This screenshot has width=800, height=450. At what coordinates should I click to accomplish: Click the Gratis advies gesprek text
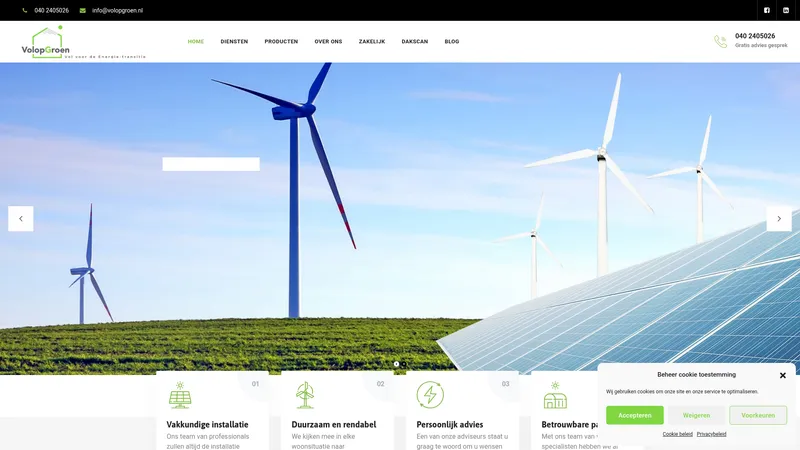(761, 45)
